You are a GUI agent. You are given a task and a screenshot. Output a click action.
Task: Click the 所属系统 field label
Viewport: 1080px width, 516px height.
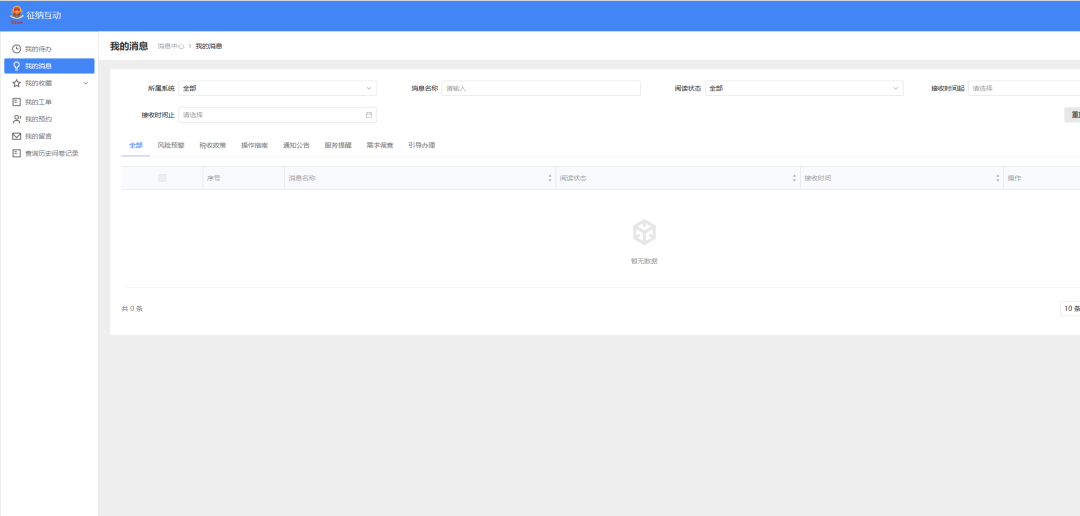click(x=161, y=88)
